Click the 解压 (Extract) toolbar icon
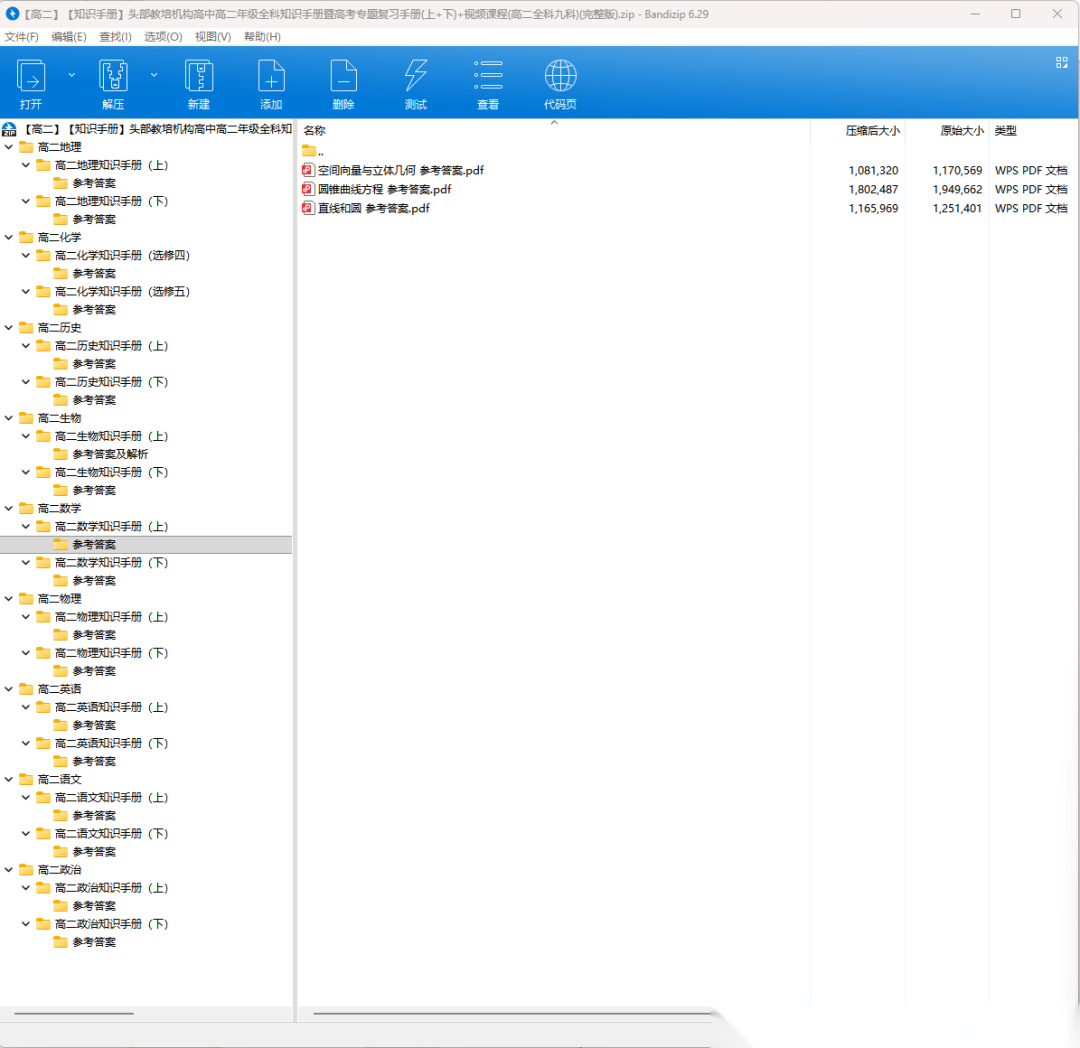The height and width of the screenshot is (1048, 1080). pos(113,77)
